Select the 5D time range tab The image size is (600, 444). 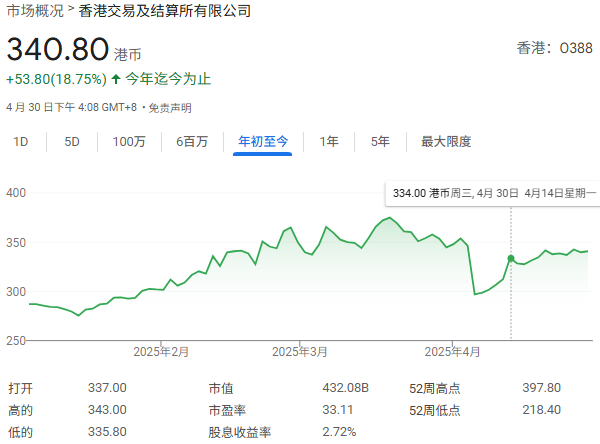[72, 142]
